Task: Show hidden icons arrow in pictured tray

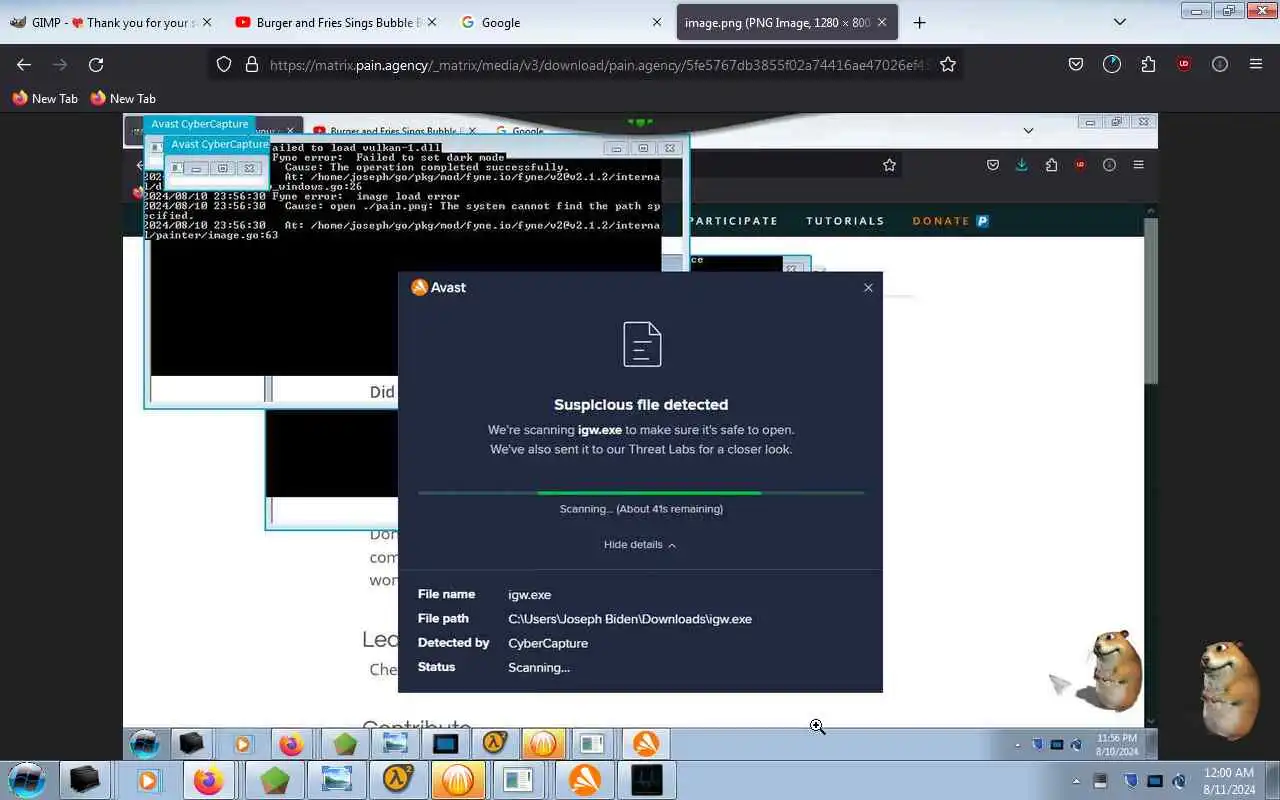Action: point(1018,745)
